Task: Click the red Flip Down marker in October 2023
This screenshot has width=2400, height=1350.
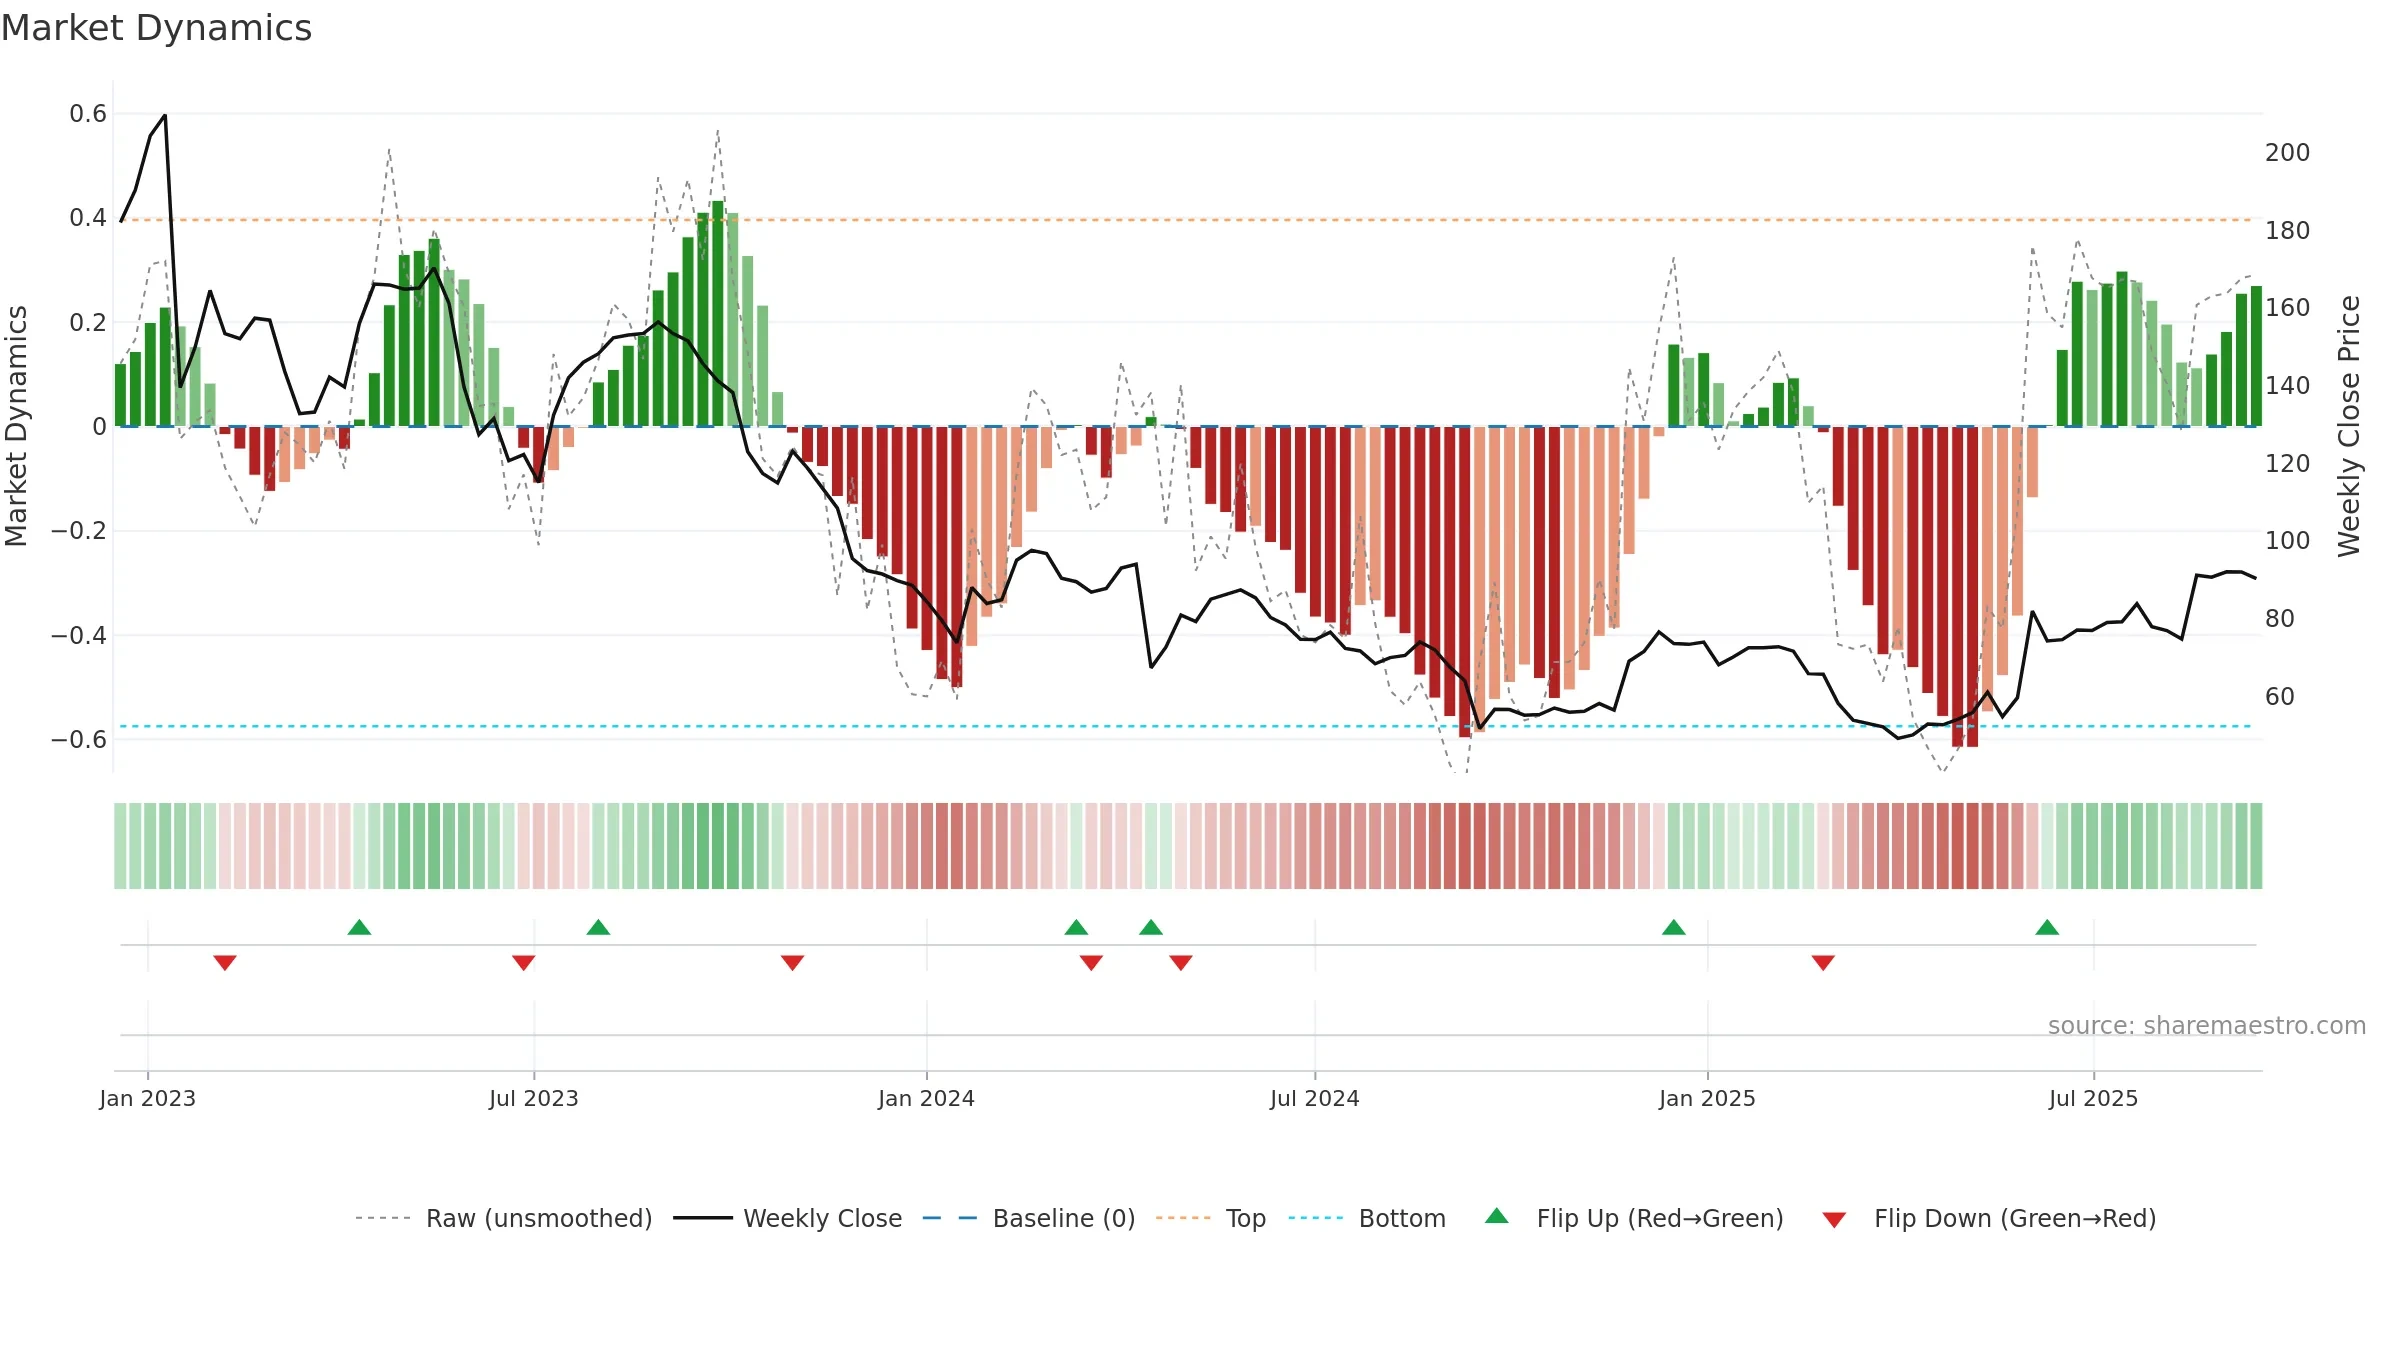Action: click(792, 963)
